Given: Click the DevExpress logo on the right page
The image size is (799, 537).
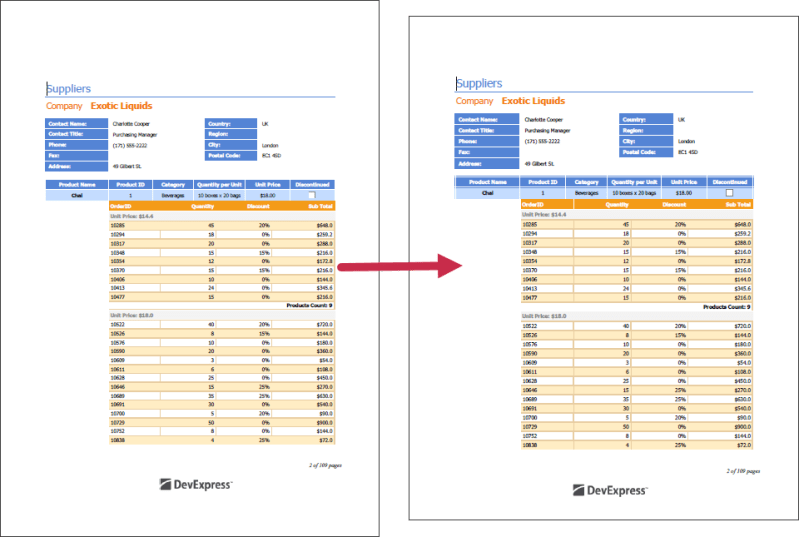Looking at the screenshot, I should click(610, 491).
